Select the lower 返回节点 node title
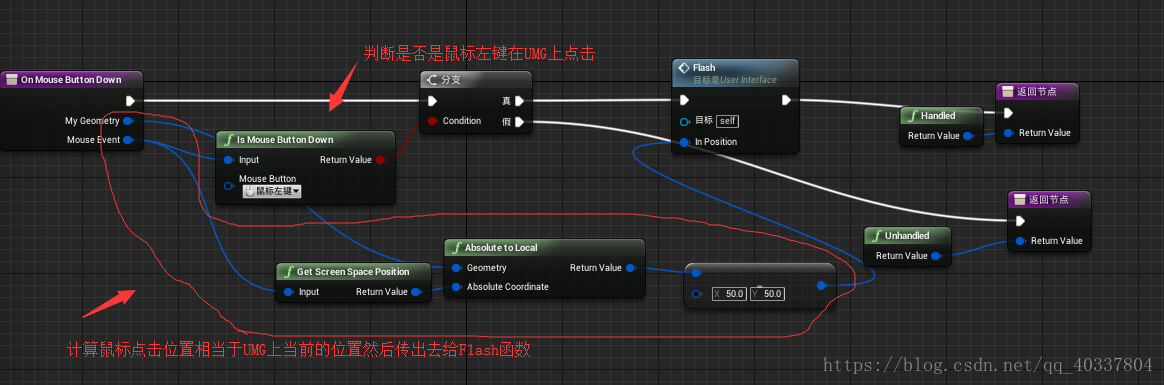 click(1047, 200)
